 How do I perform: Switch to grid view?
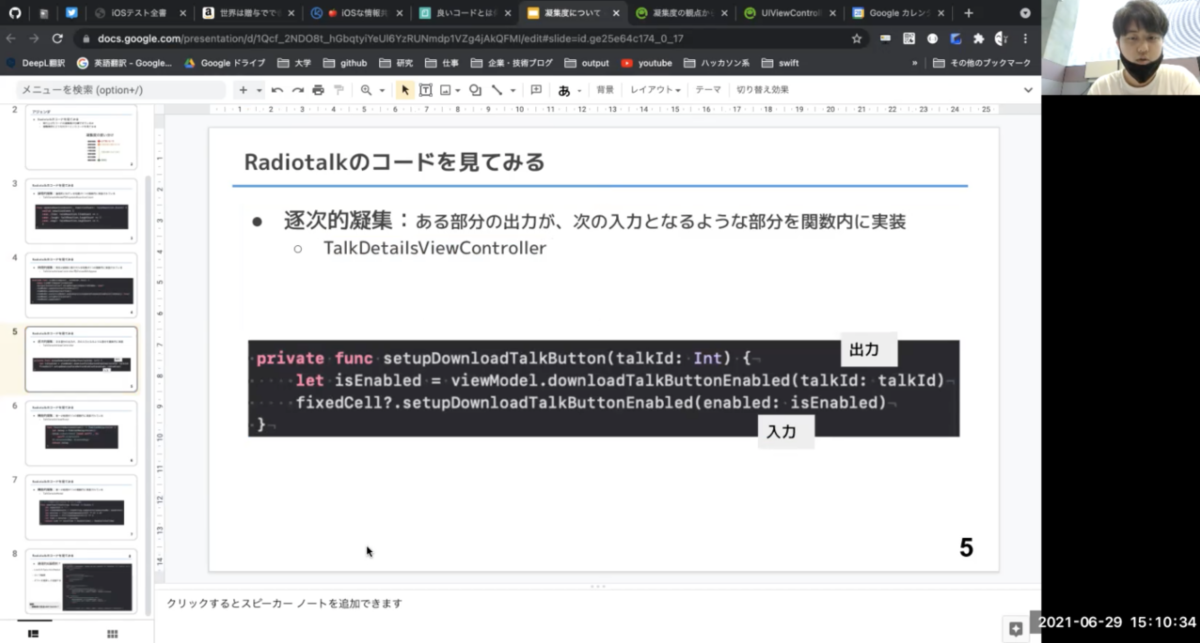[x=112, y=633]
